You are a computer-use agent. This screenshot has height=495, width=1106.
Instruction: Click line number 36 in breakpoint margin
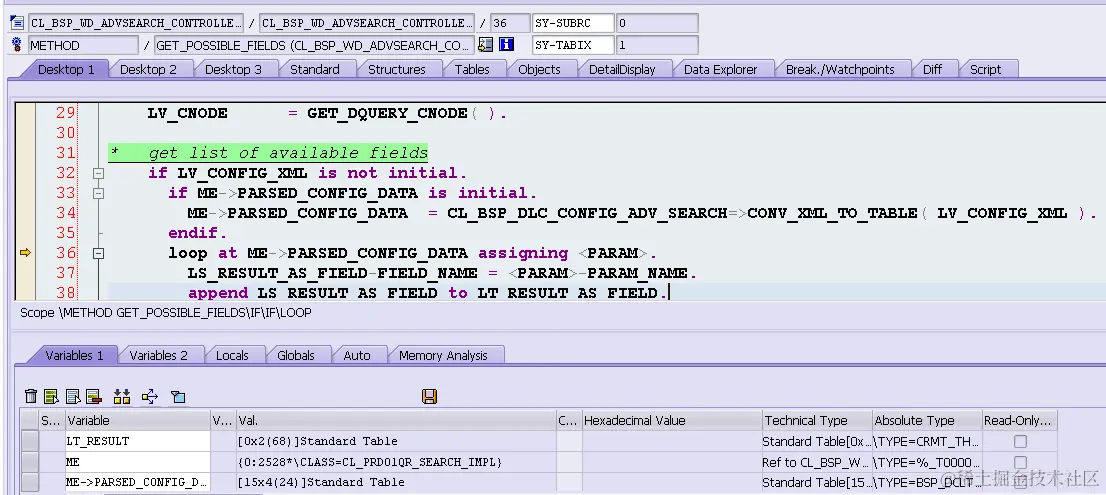(66, 253)
